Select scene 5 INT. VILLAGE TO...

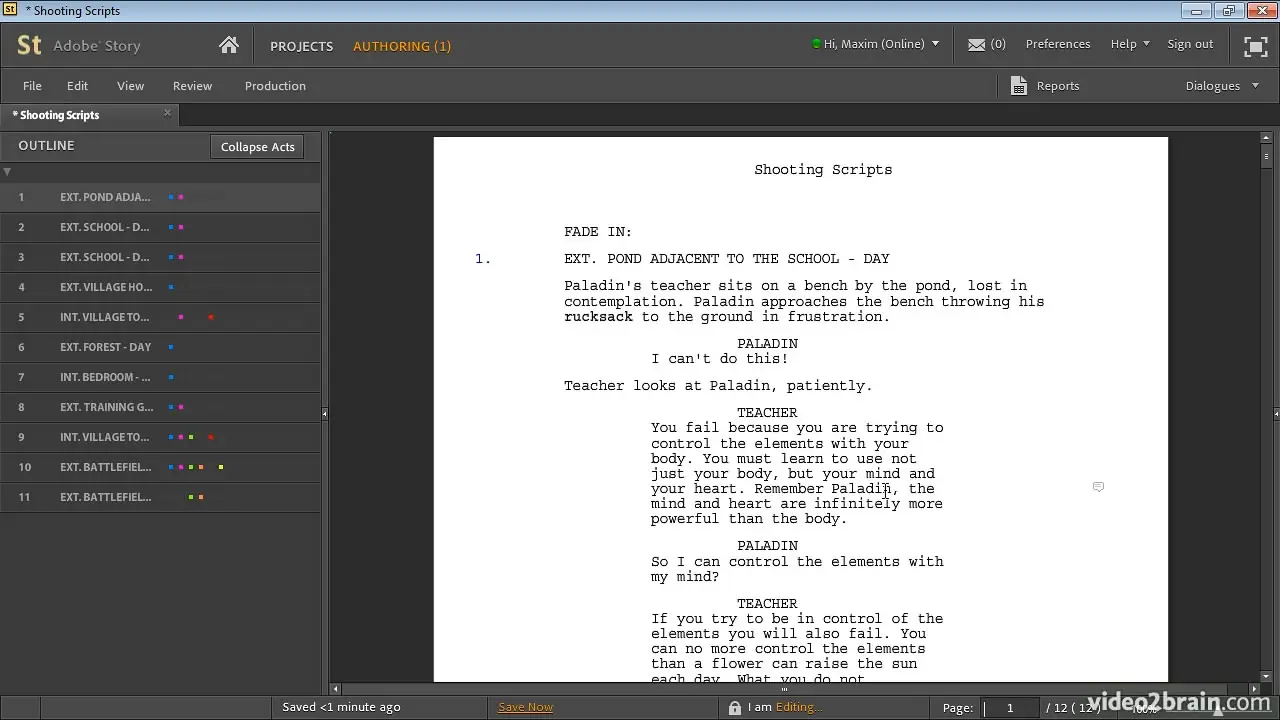[x=160, y=317]
